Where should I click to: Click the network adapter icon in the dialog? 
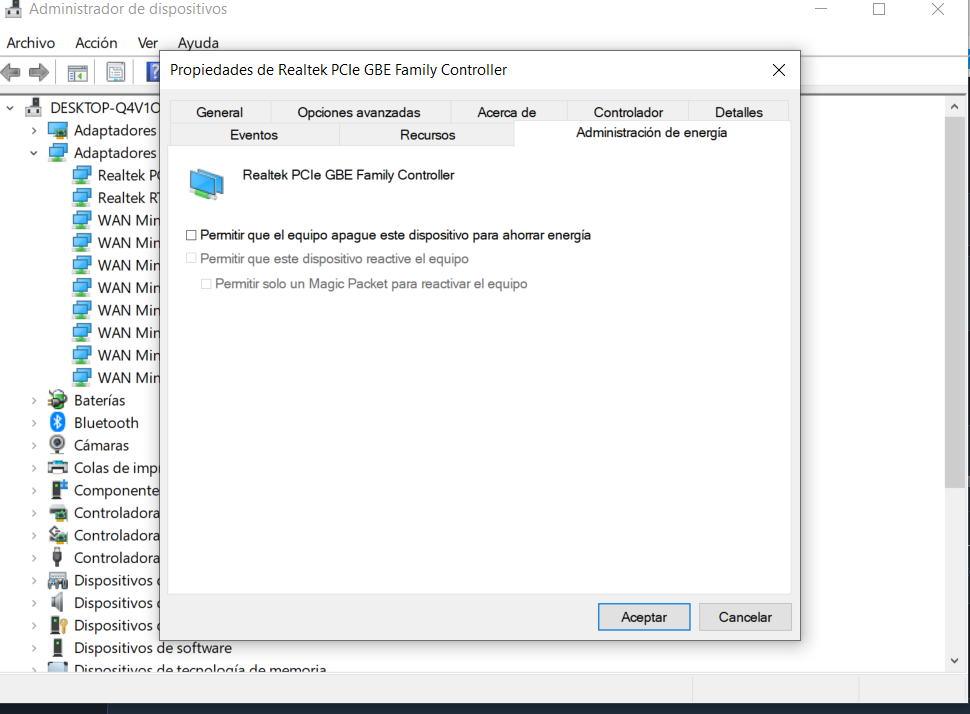[x=207, y=183]
